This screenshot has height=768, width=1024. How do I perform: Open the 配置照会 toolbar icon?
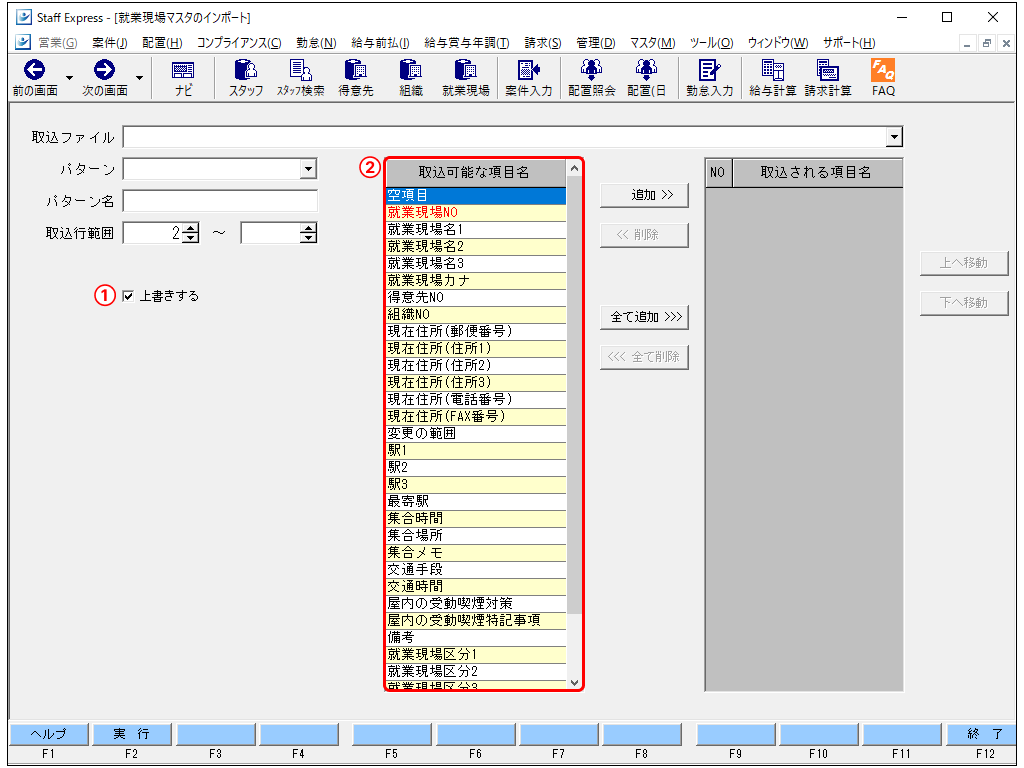[x=591, y=71]
